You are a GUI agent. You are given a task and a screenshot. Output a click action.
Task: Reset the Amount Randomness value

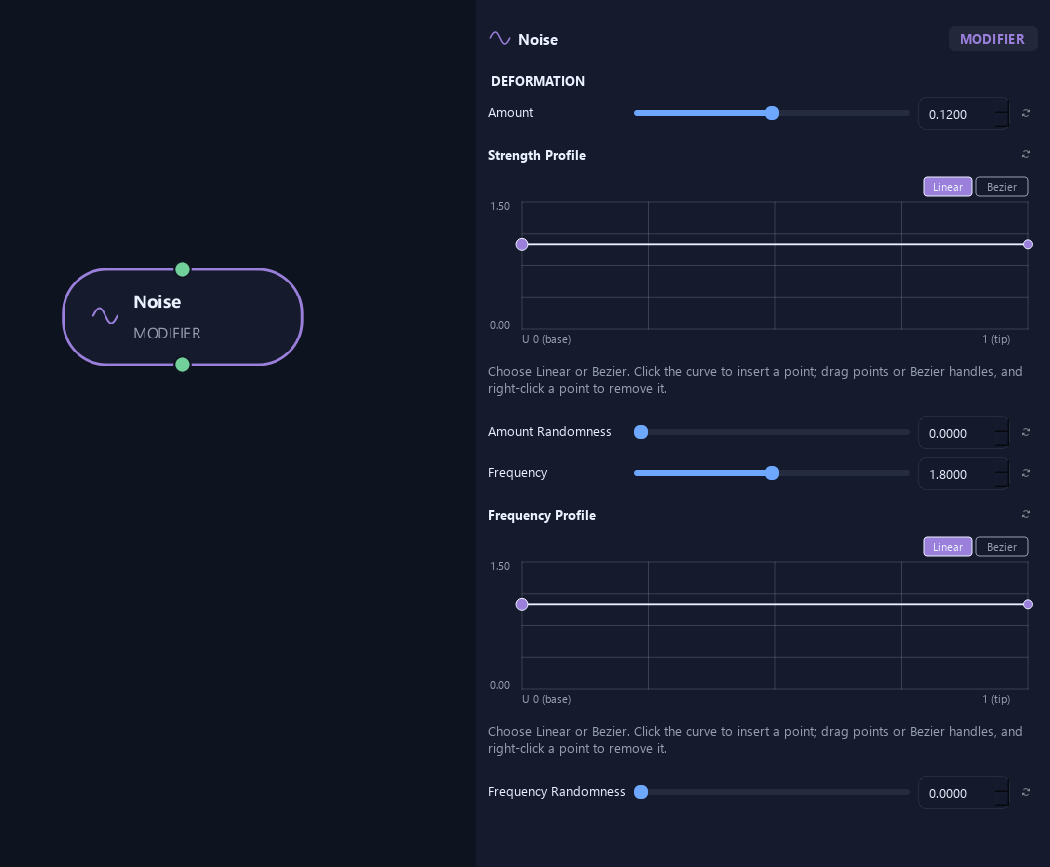click(1025, 432)
